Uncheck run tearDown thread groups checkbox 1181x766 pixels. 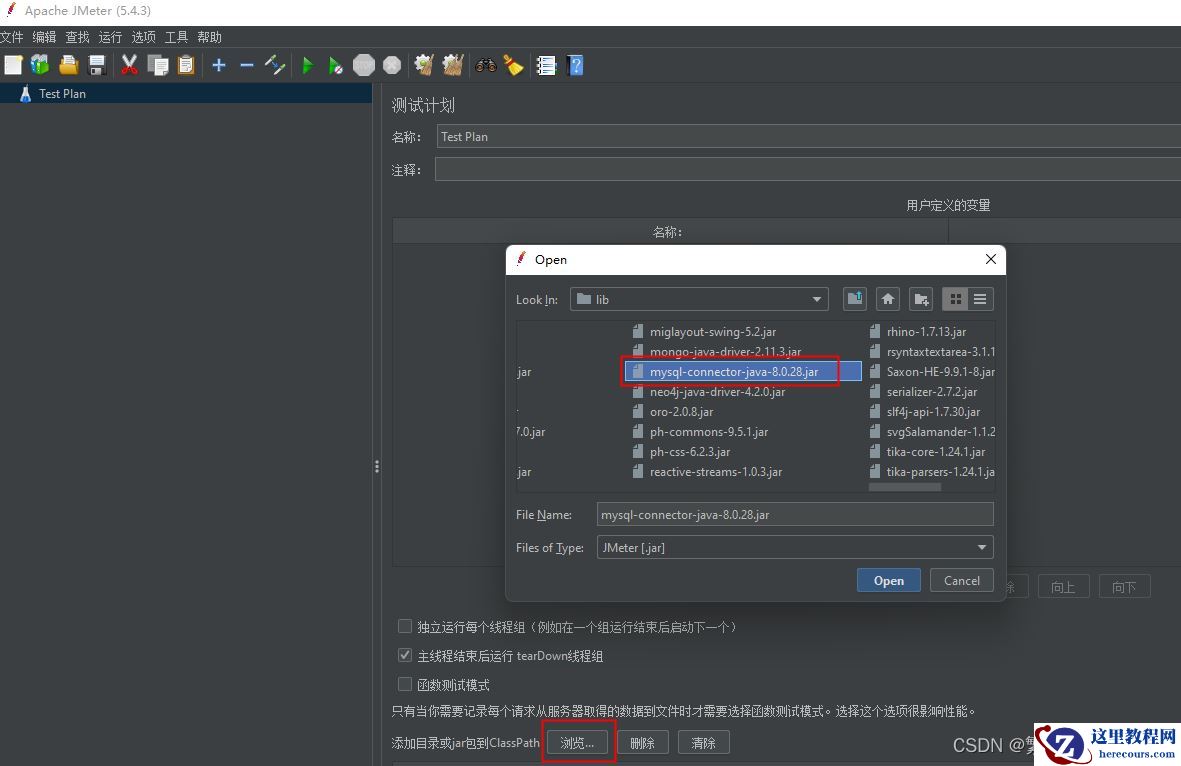coord(404,655)
